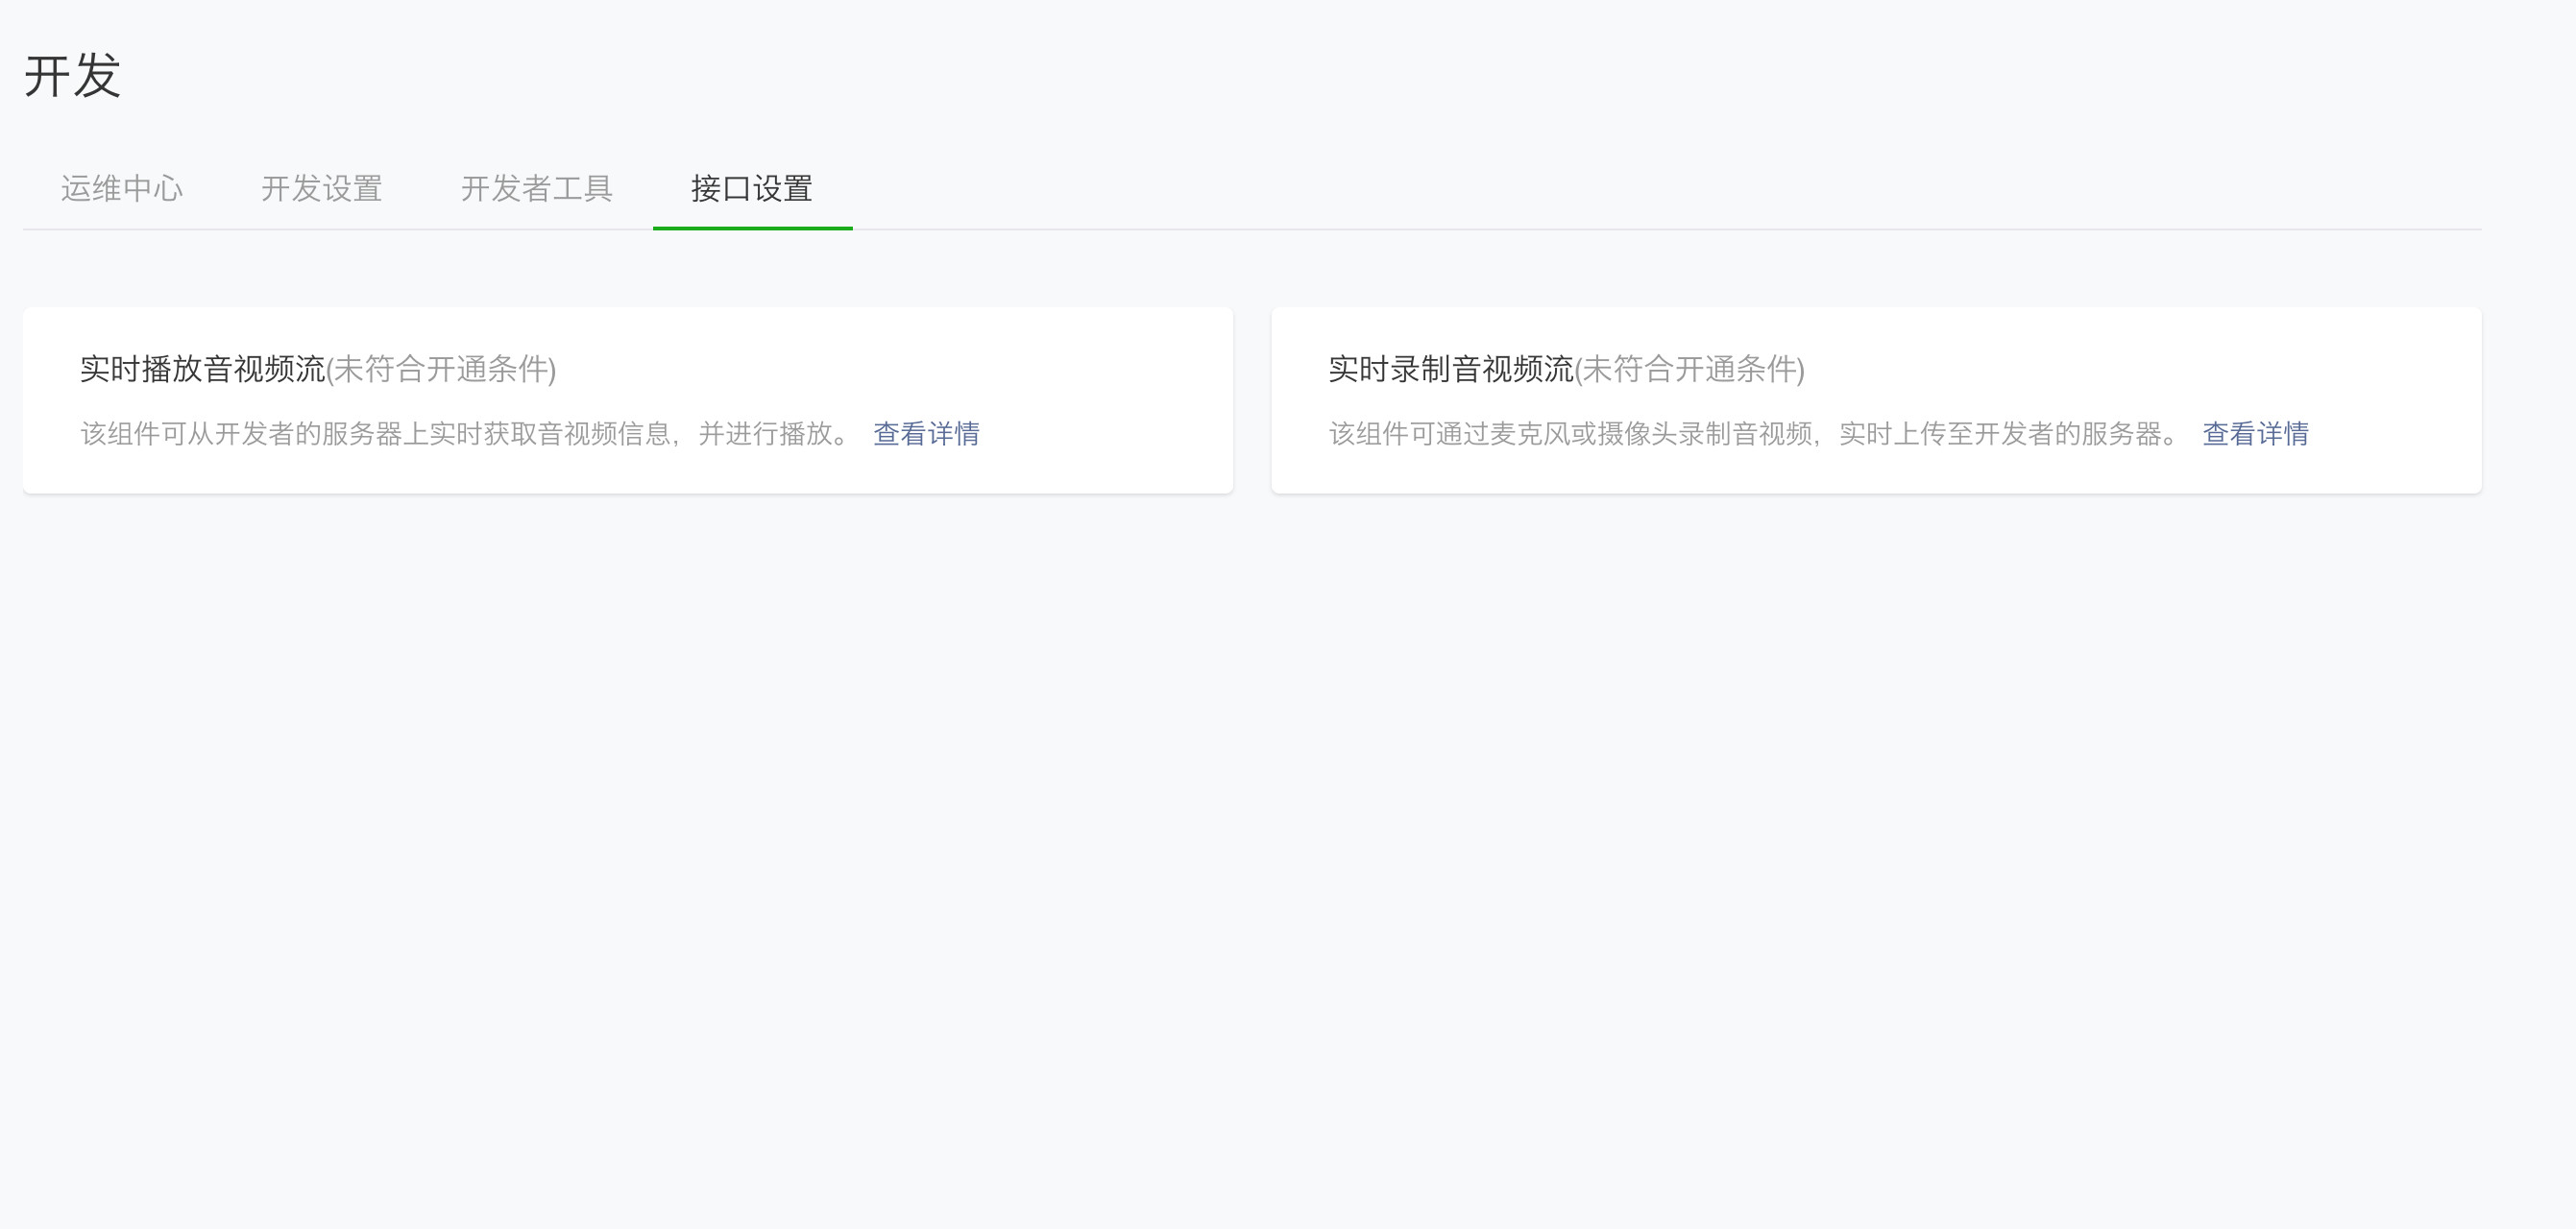Switch to the 运维中心 tab
Viewport: 2576px width, 1229px height.
[121, 188]
